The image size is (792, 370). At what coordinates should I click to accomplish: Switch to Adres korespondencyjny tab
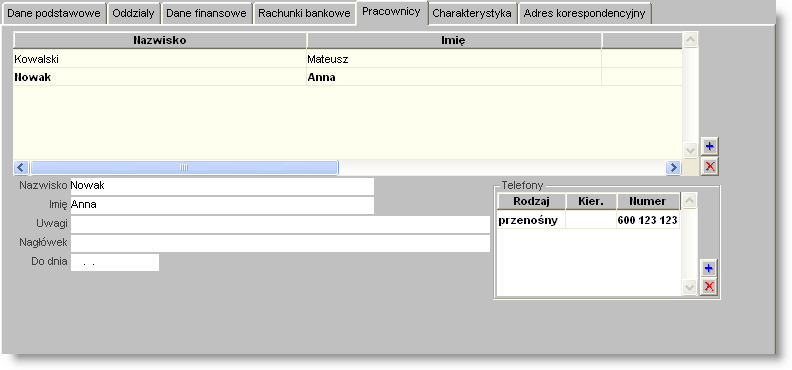(x=584, y=14)
